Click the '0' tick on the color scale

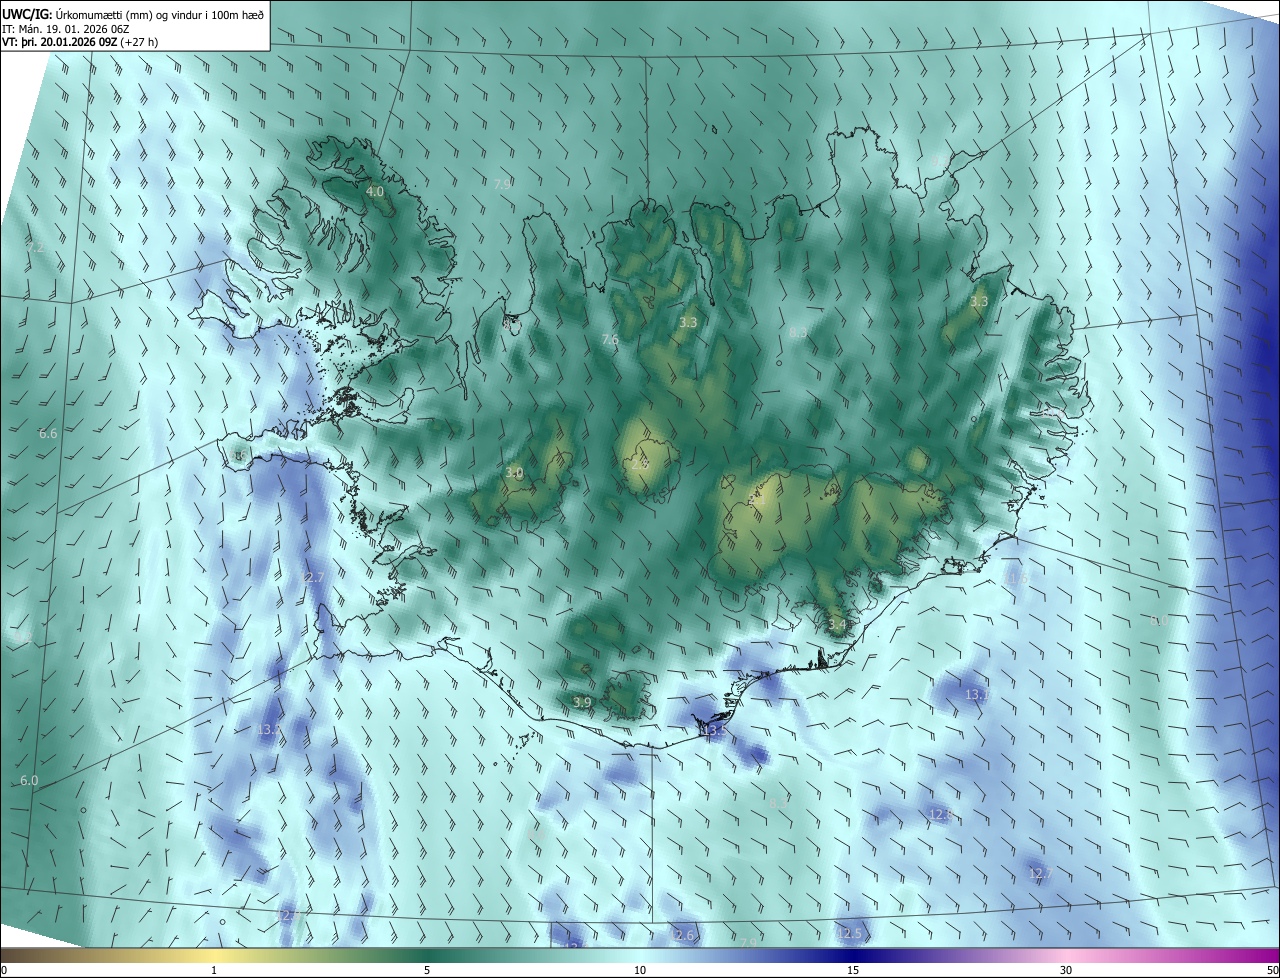coord(4,970)
